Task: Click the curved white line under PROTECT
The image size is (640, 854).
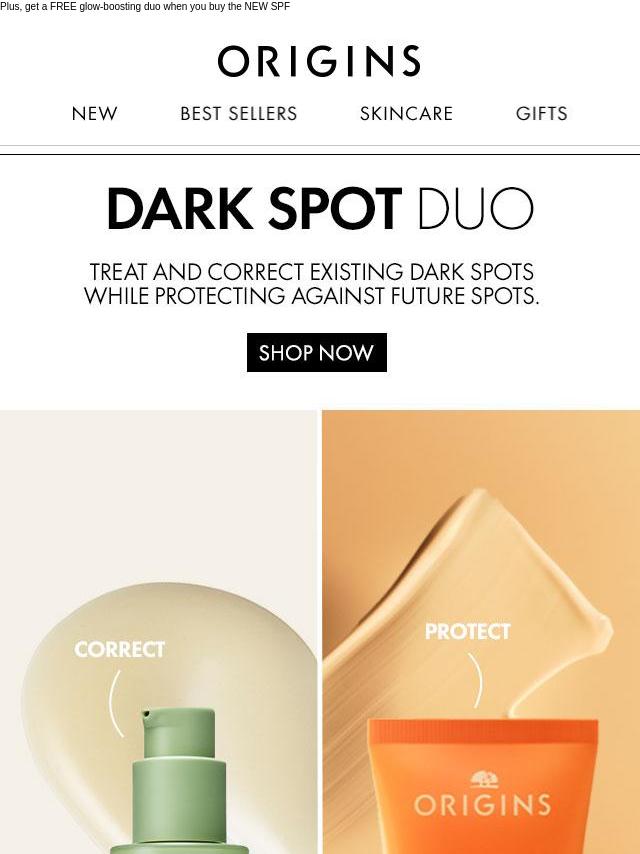Action: pos(476,680)
